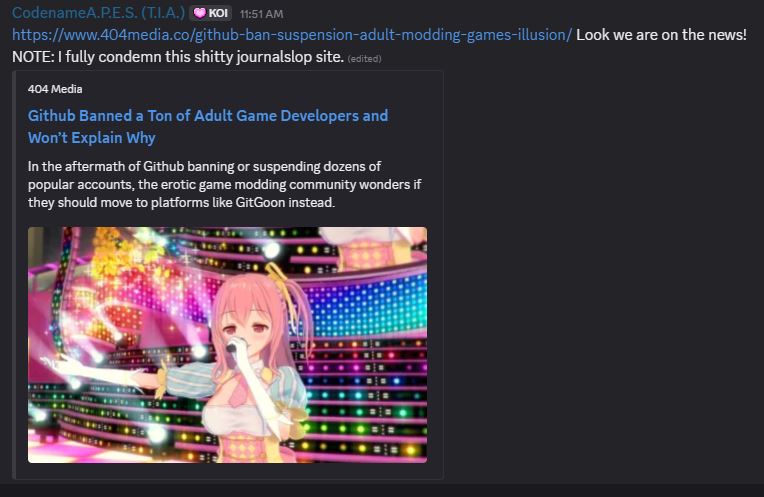Image resolution: width=764 pixels, height=497 pixels.
Task: Open the 'Github Banned a Ton of Adult Game Developers' title
Action: pos(208,116)
